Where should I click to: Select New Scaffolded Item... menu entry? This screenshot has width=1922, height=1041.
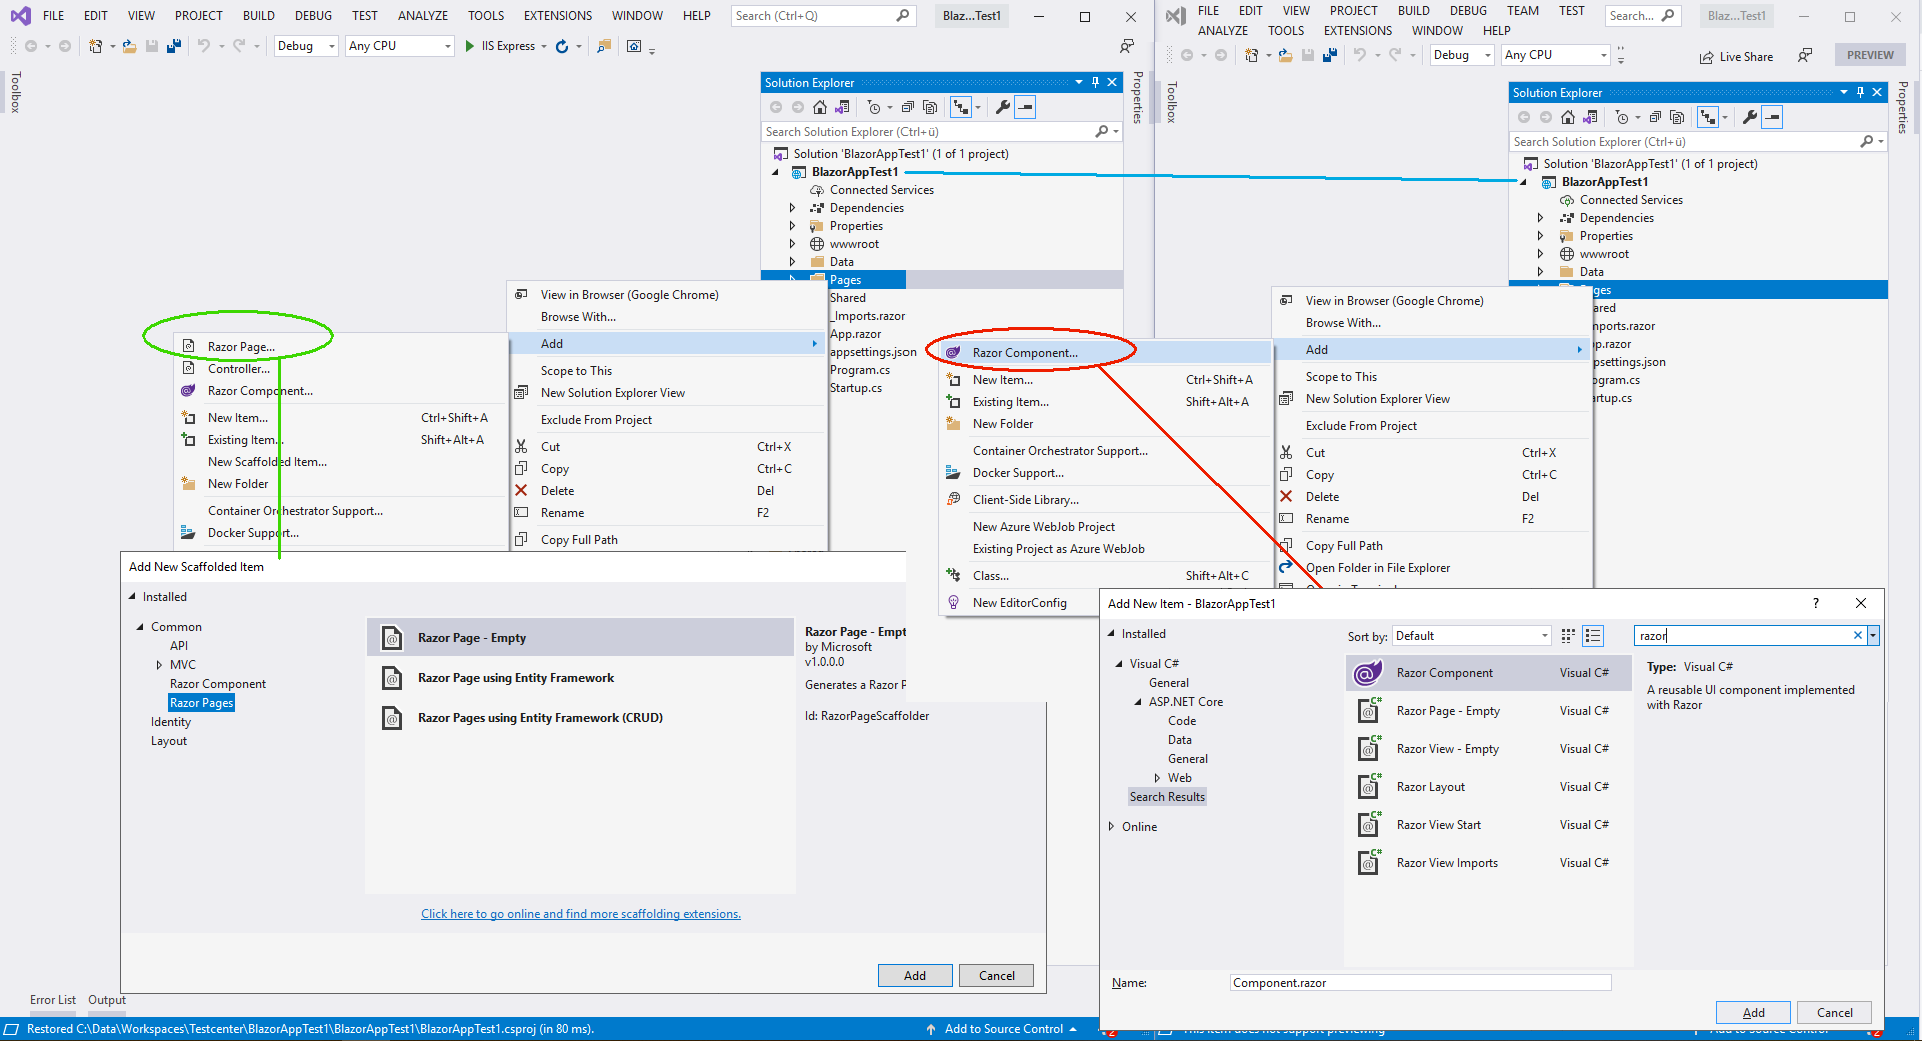point(267,462)
